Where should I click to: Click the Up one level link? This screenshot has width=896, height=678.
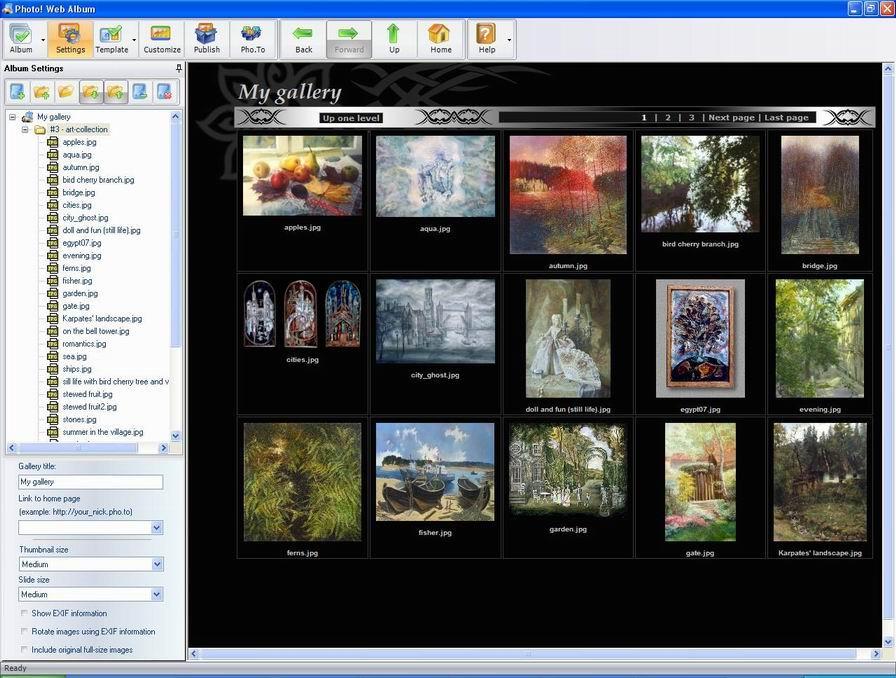pos(351,118)
